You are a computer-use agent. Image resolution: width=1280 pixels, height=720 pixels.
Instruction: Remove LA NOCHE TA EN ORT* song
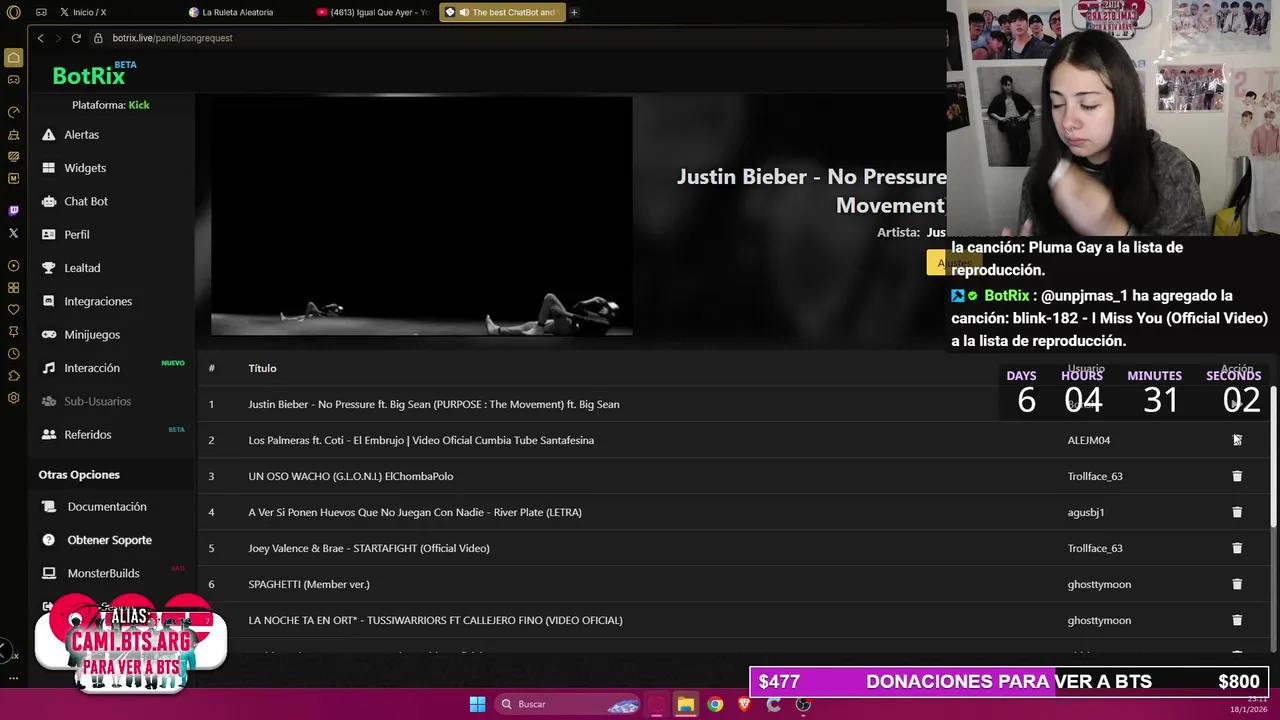[x=1237, y=620]
